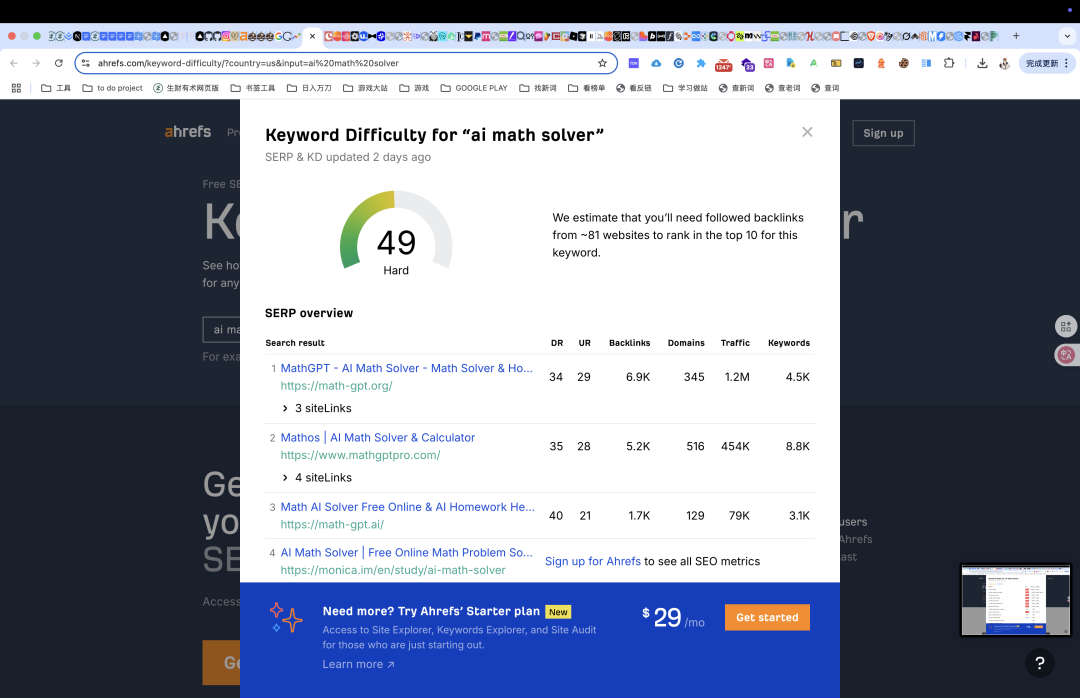Open the Mathos AI Math Solver & Calculator result
This screenshot has width=1080, height=698.
click(377, 438)
